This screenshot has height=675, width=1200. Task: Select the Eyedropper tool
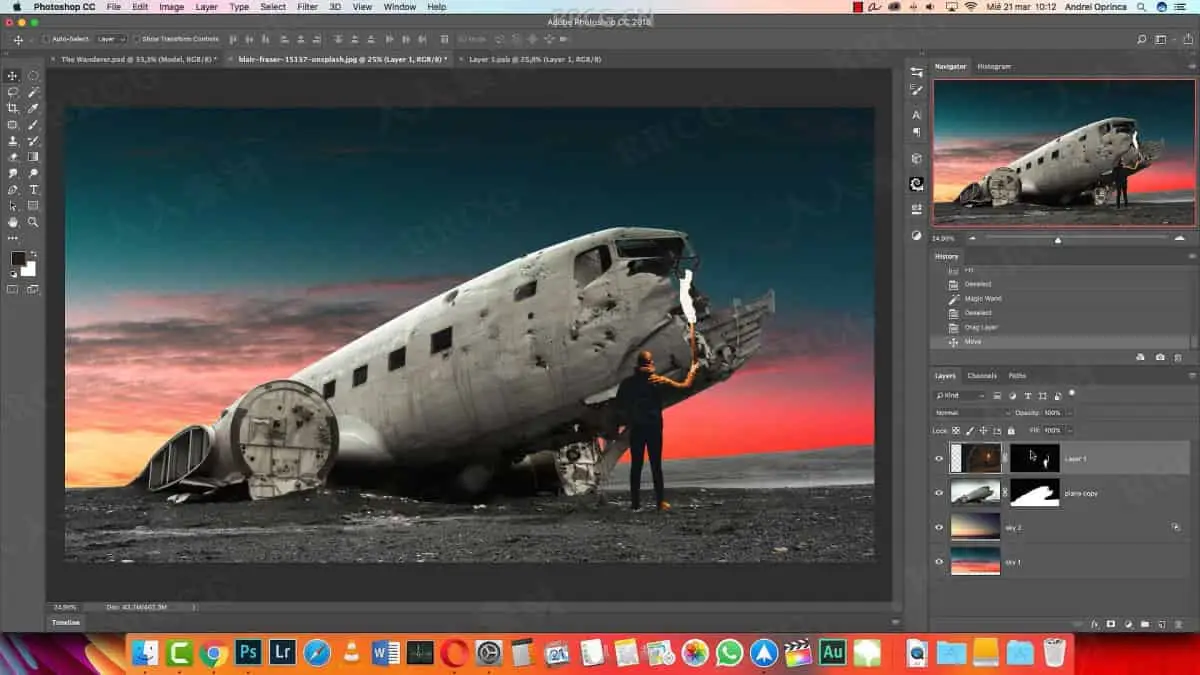click(x=34, y=108)
